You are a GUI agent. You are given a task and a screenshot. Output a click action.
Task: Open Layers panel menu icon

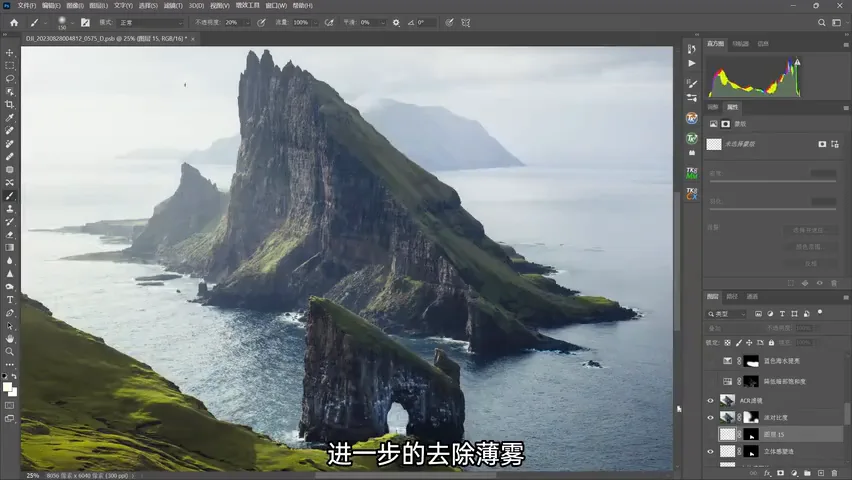pyautogui.click(x=845, y=297)
